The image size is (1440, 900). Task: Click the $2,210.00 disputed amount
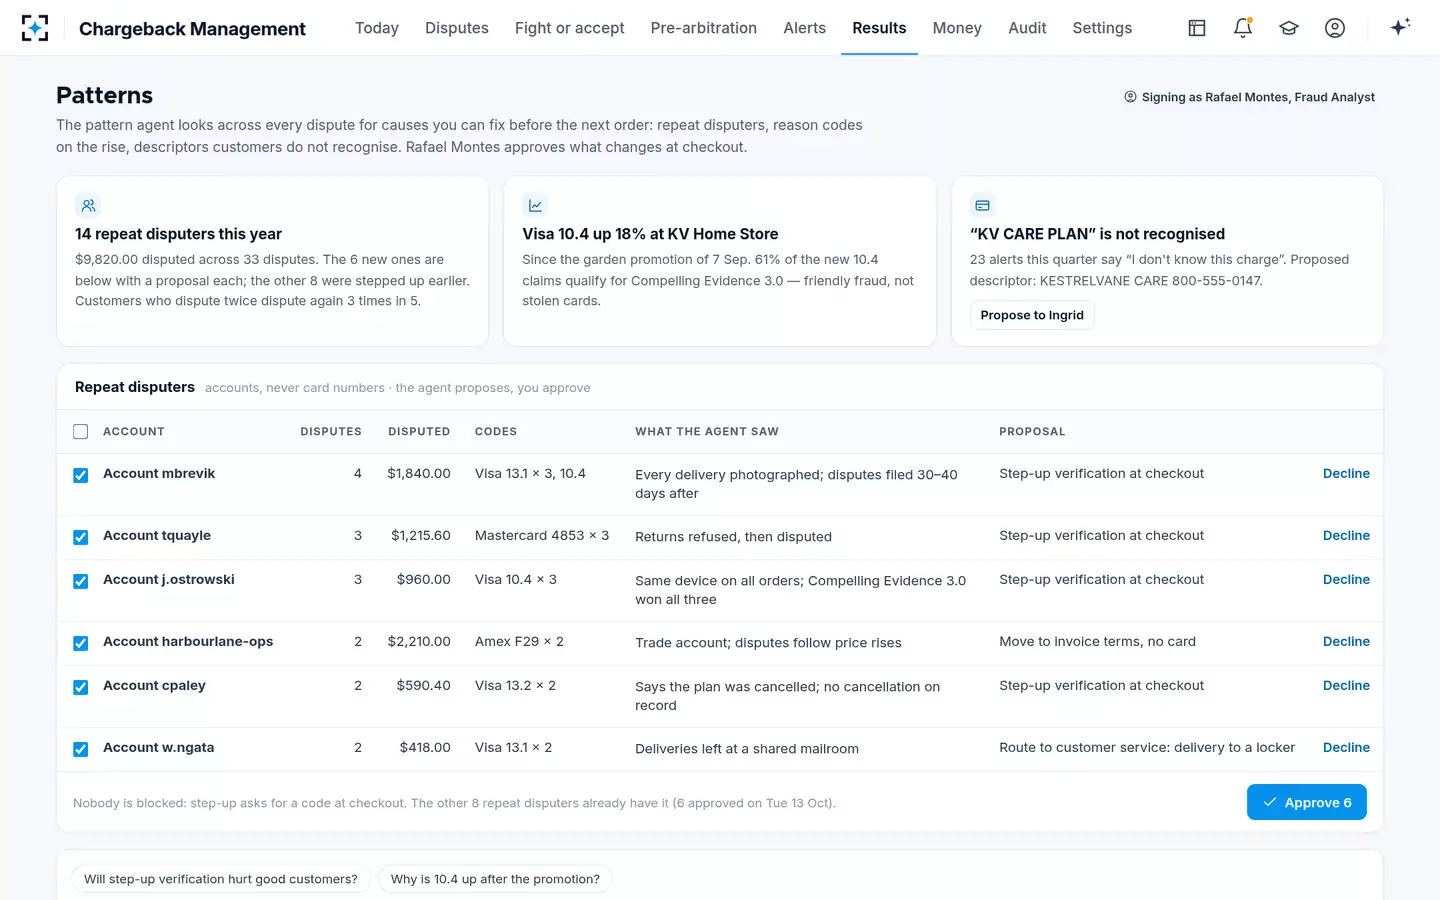[x=419, y=642]
